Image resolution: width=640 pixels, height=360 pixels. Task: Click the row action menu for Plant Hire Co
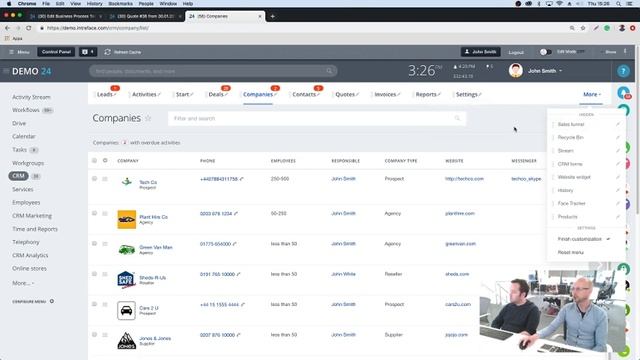(105, 213)
